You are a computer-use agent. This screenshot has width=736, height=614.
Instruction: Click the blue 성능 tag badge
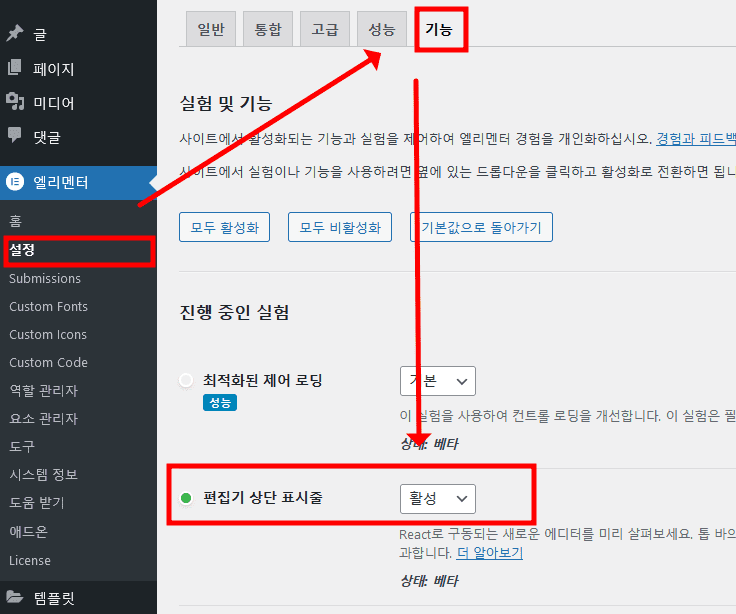click(221, 402)
